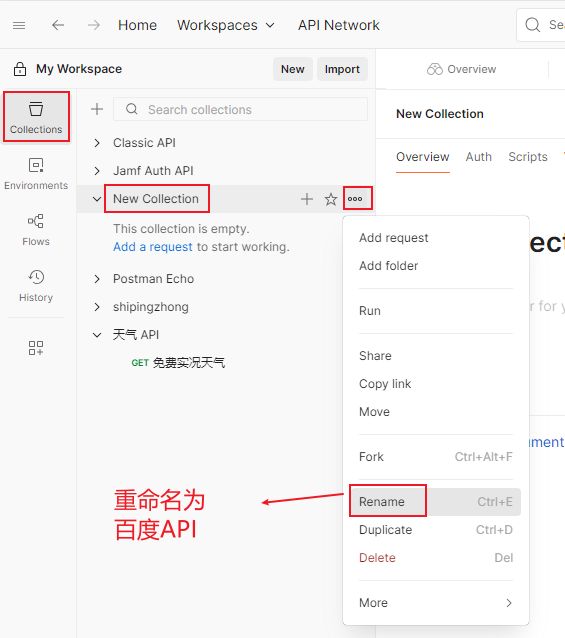This screenshot has height=638, width=565.
Task: Select New Collection in the list
Action: [156, 199]
